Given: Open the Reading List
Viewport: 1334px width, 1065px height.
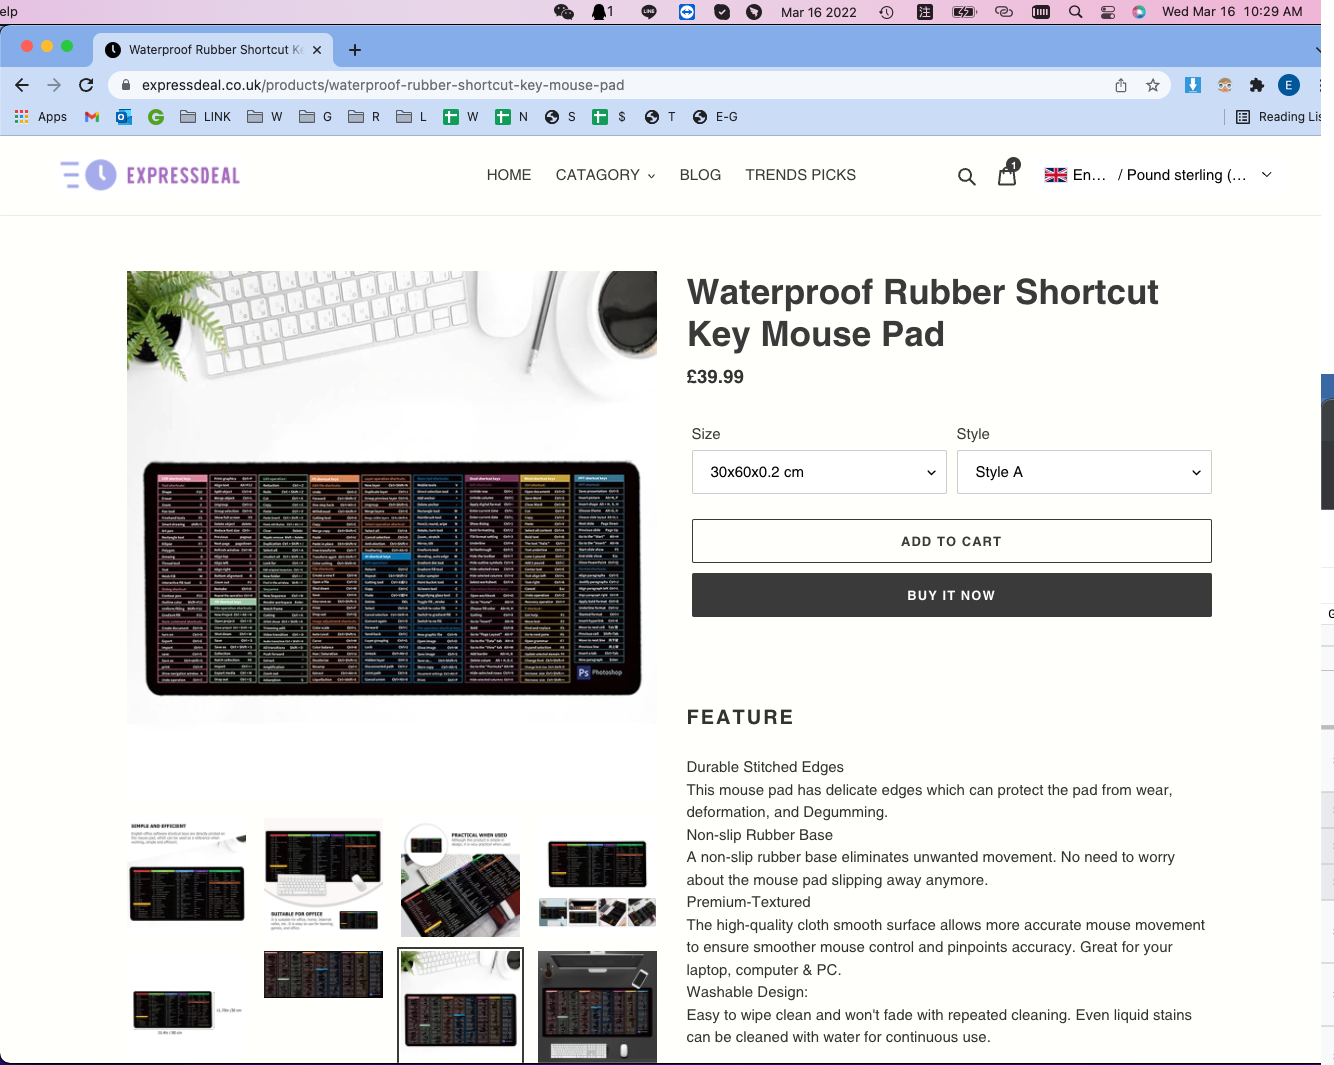Looking at the screenshot, I should tap(1278, 117).
